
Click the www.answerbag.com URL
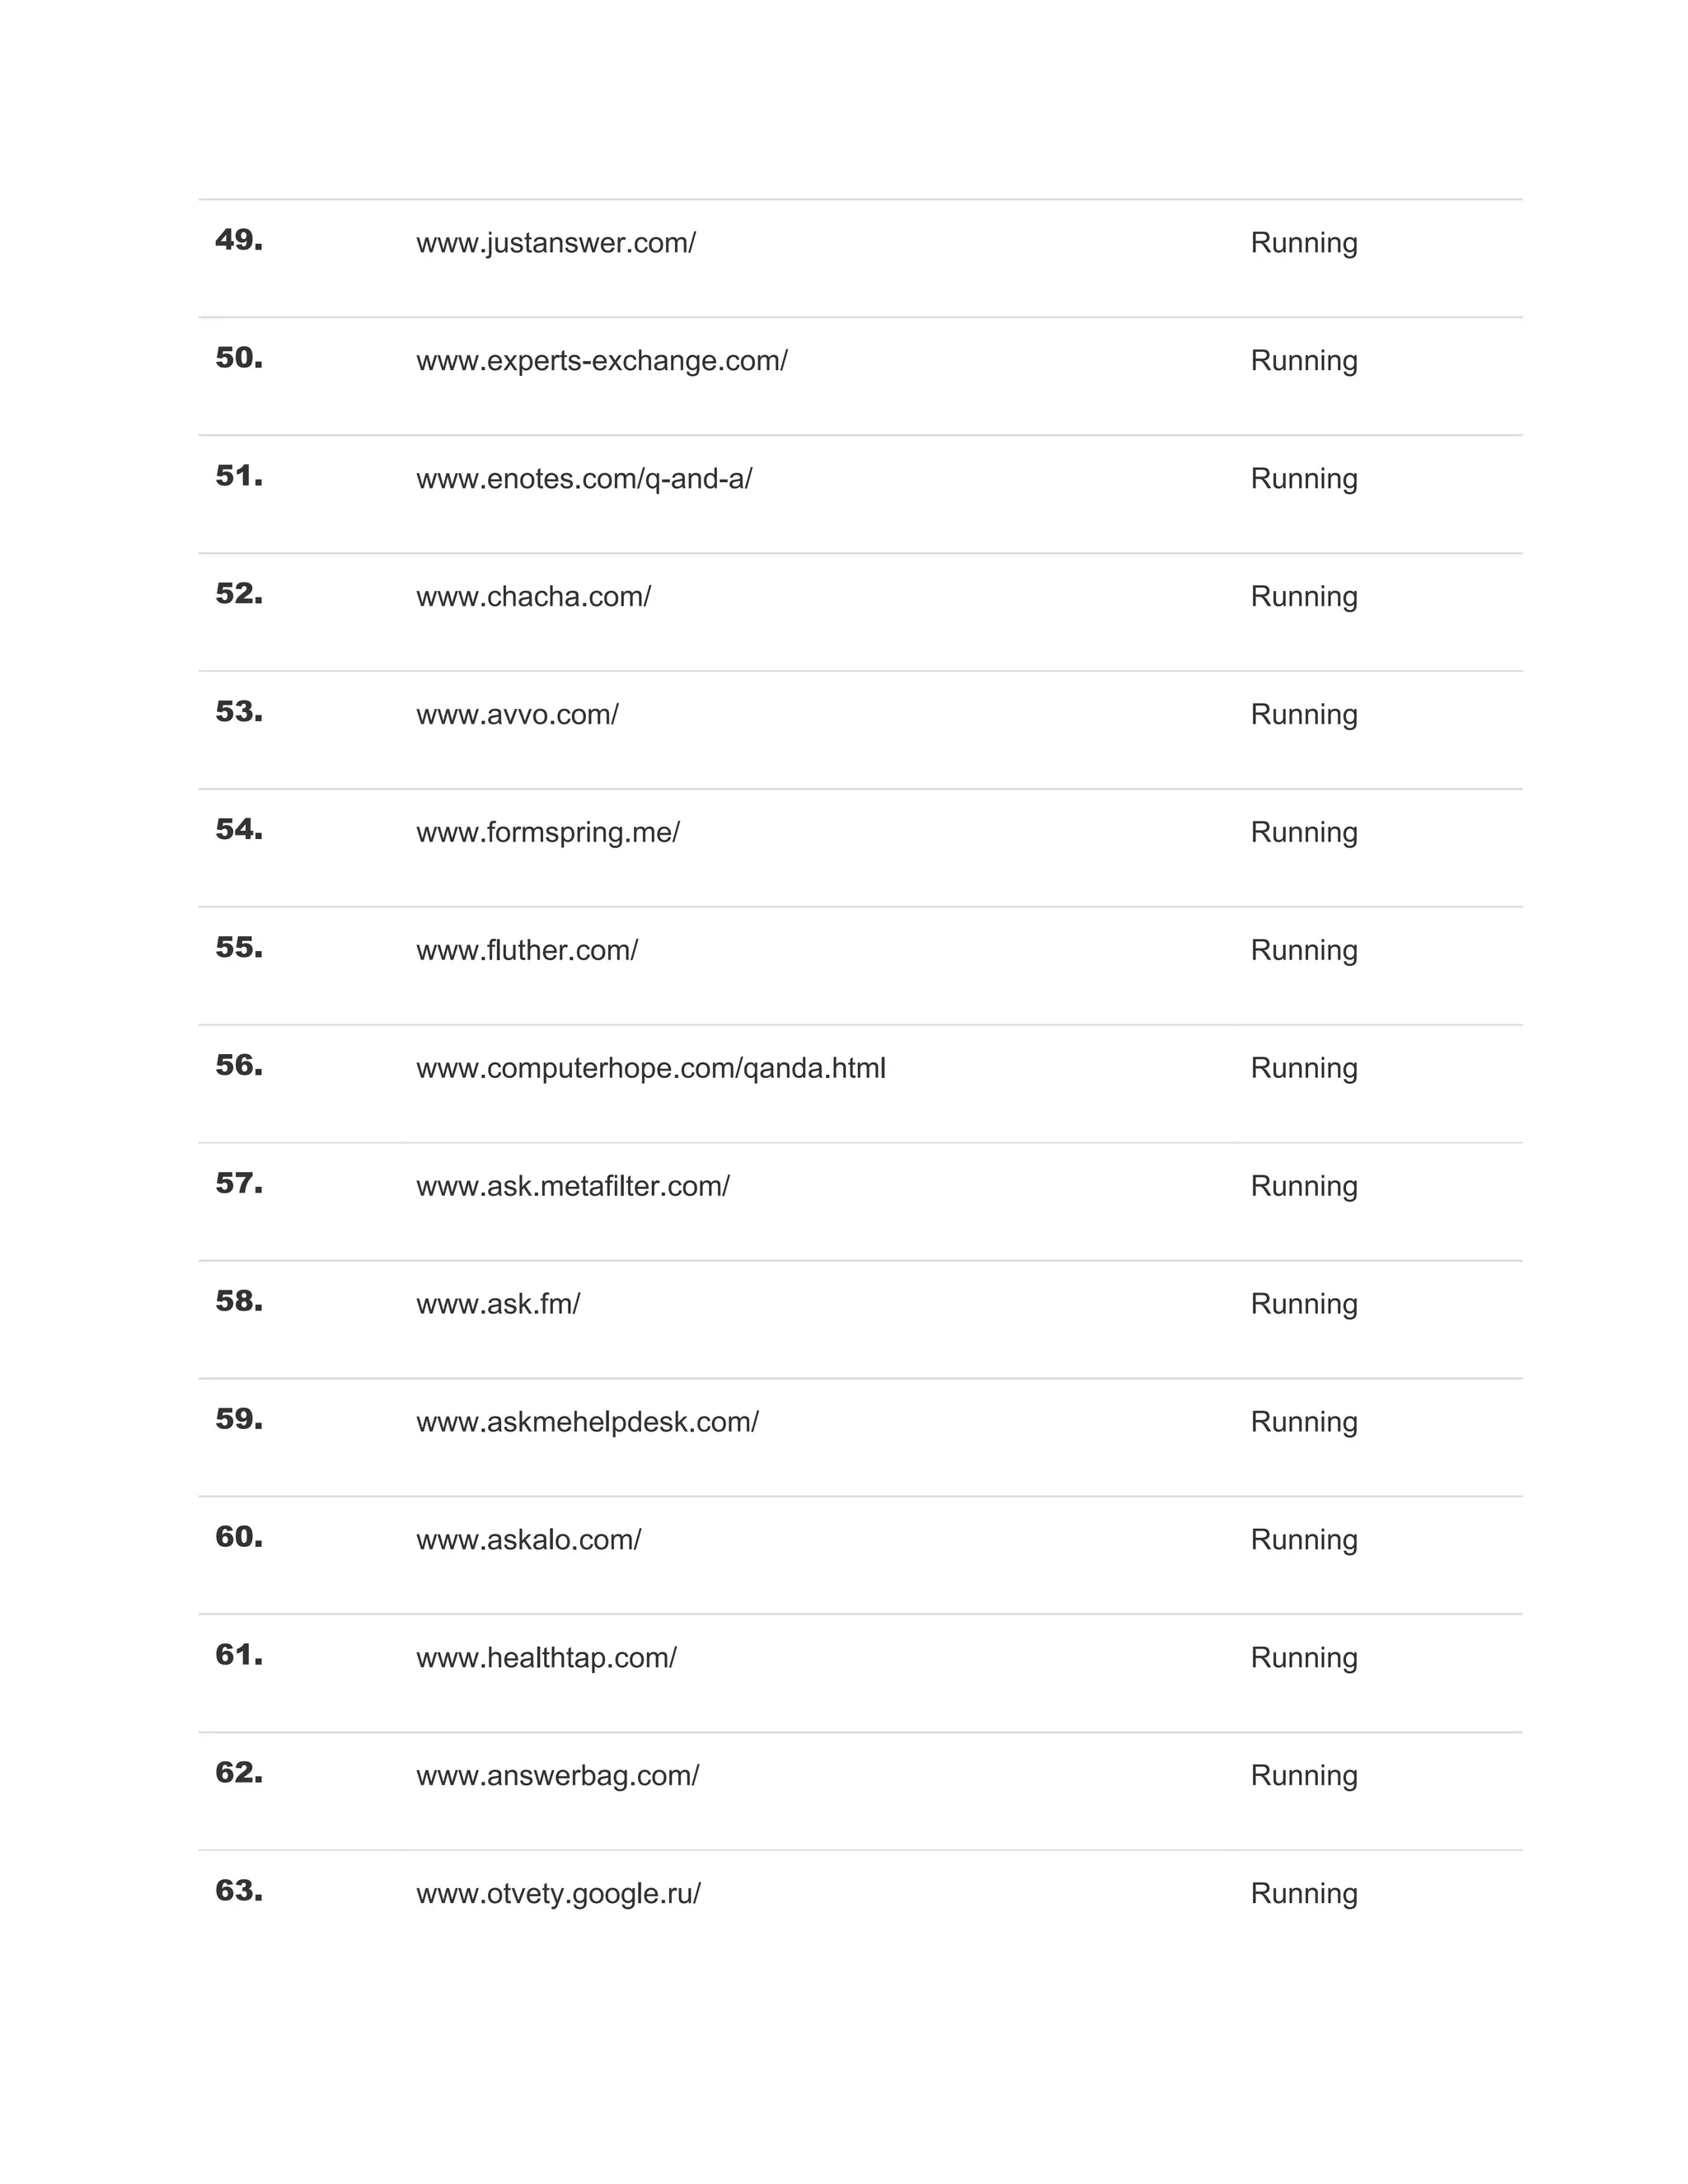(557, 1776)
